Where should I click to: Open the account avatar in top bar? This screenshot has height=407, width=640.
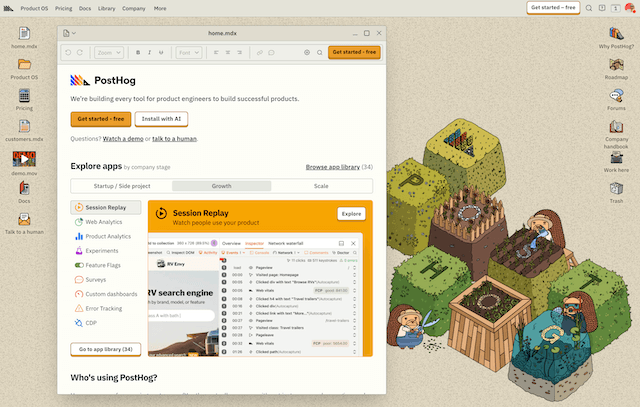(630, 8)
